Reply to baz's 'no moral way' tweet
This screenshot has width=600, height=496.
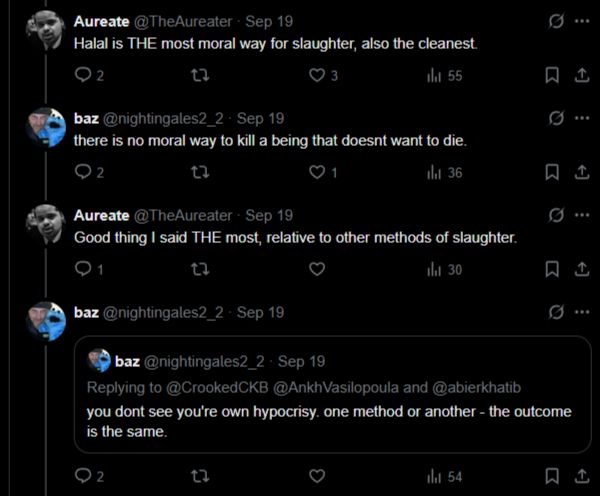(83, 172)
